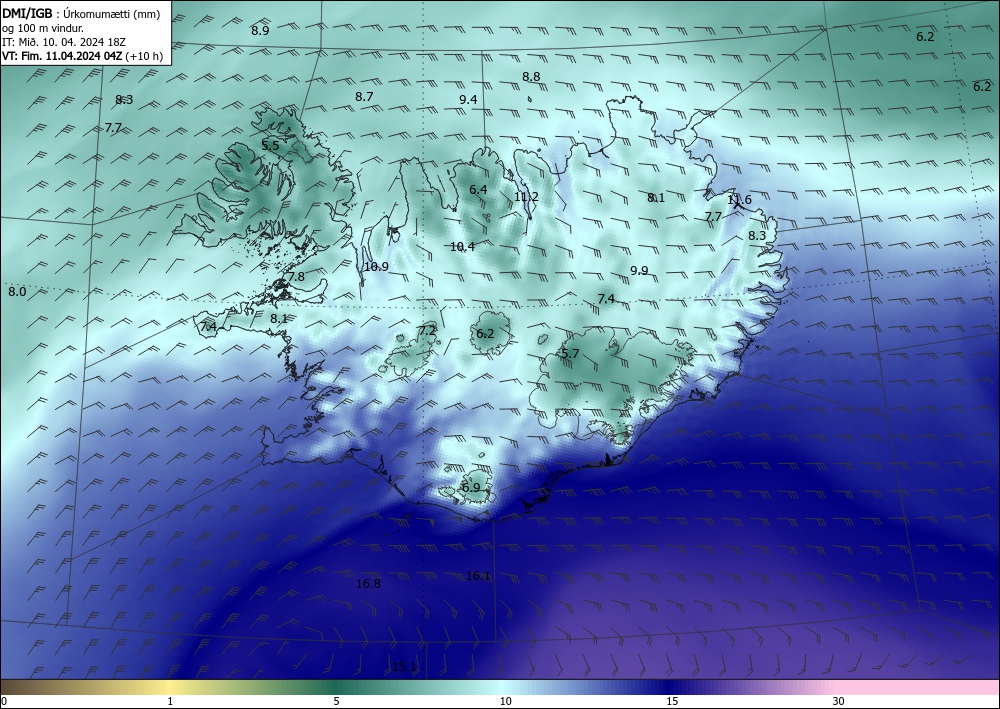1000x709 pixels.
Task: Pick the 5.5 value over the Westfjords
Action: pyautogui.click(x=270, y=145)
